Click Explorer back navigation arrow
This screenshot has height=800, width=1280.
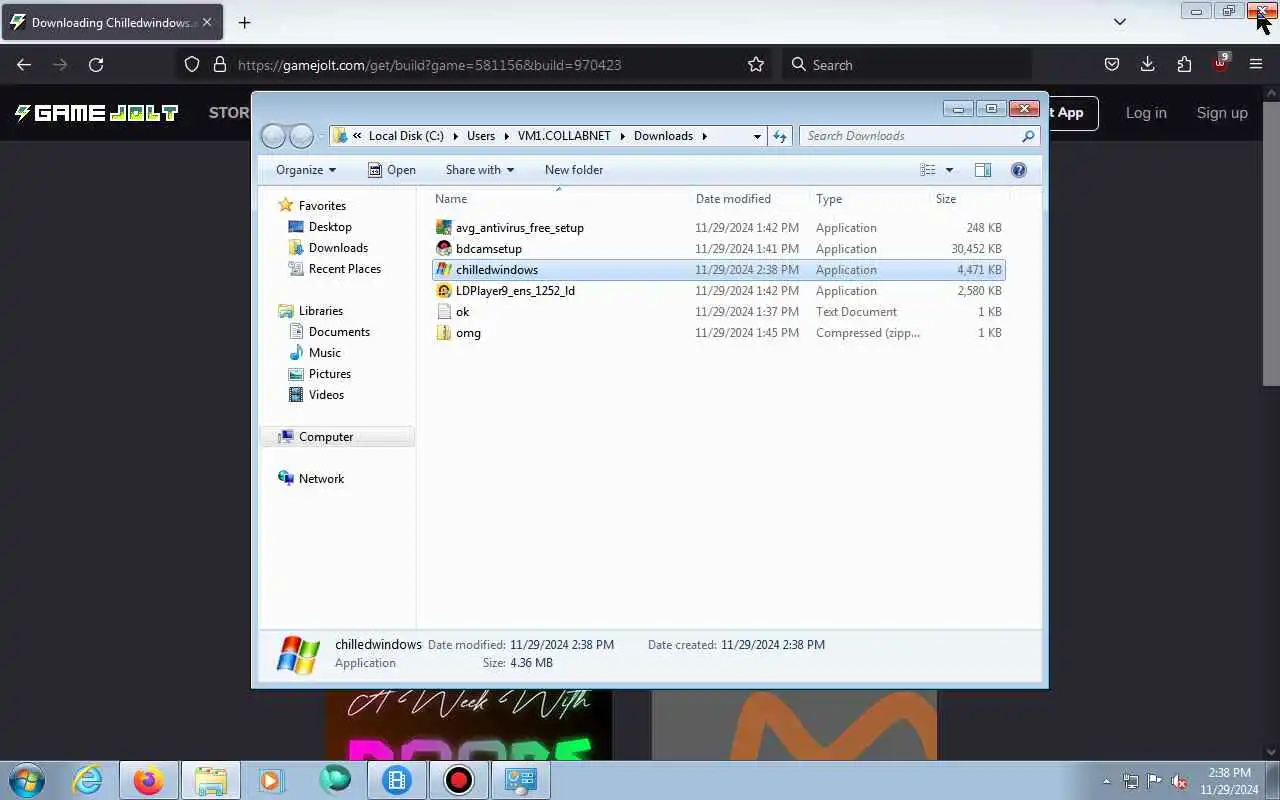[x=273, y=136]
